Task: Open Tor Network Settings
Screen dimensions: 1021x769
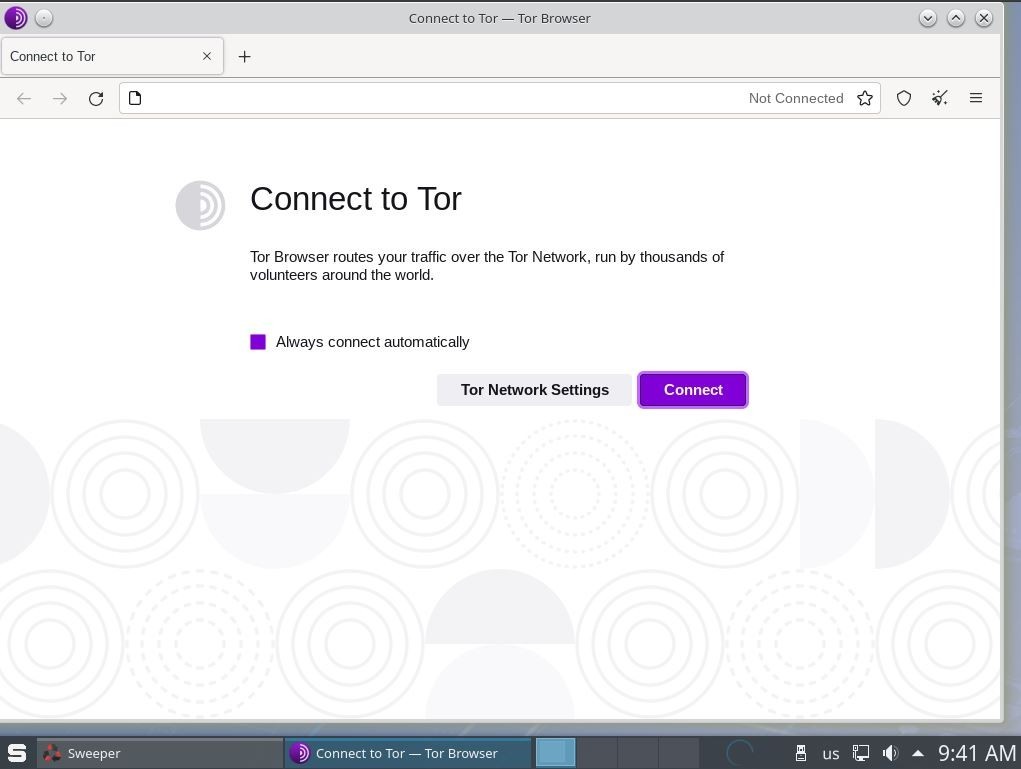Action: point(535,390)
